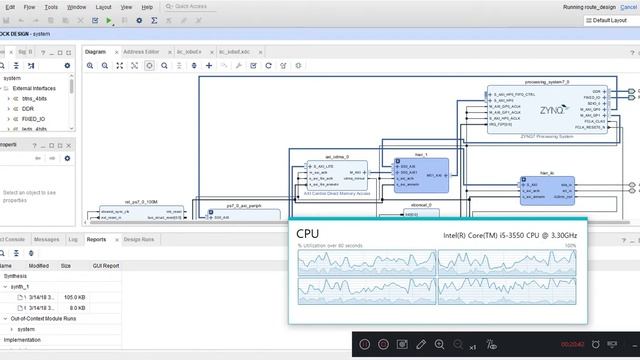This screenshot has height=360, width=640.
Task: Click the diagram toolbar icon left of the circle button
Action: [134, 66]
